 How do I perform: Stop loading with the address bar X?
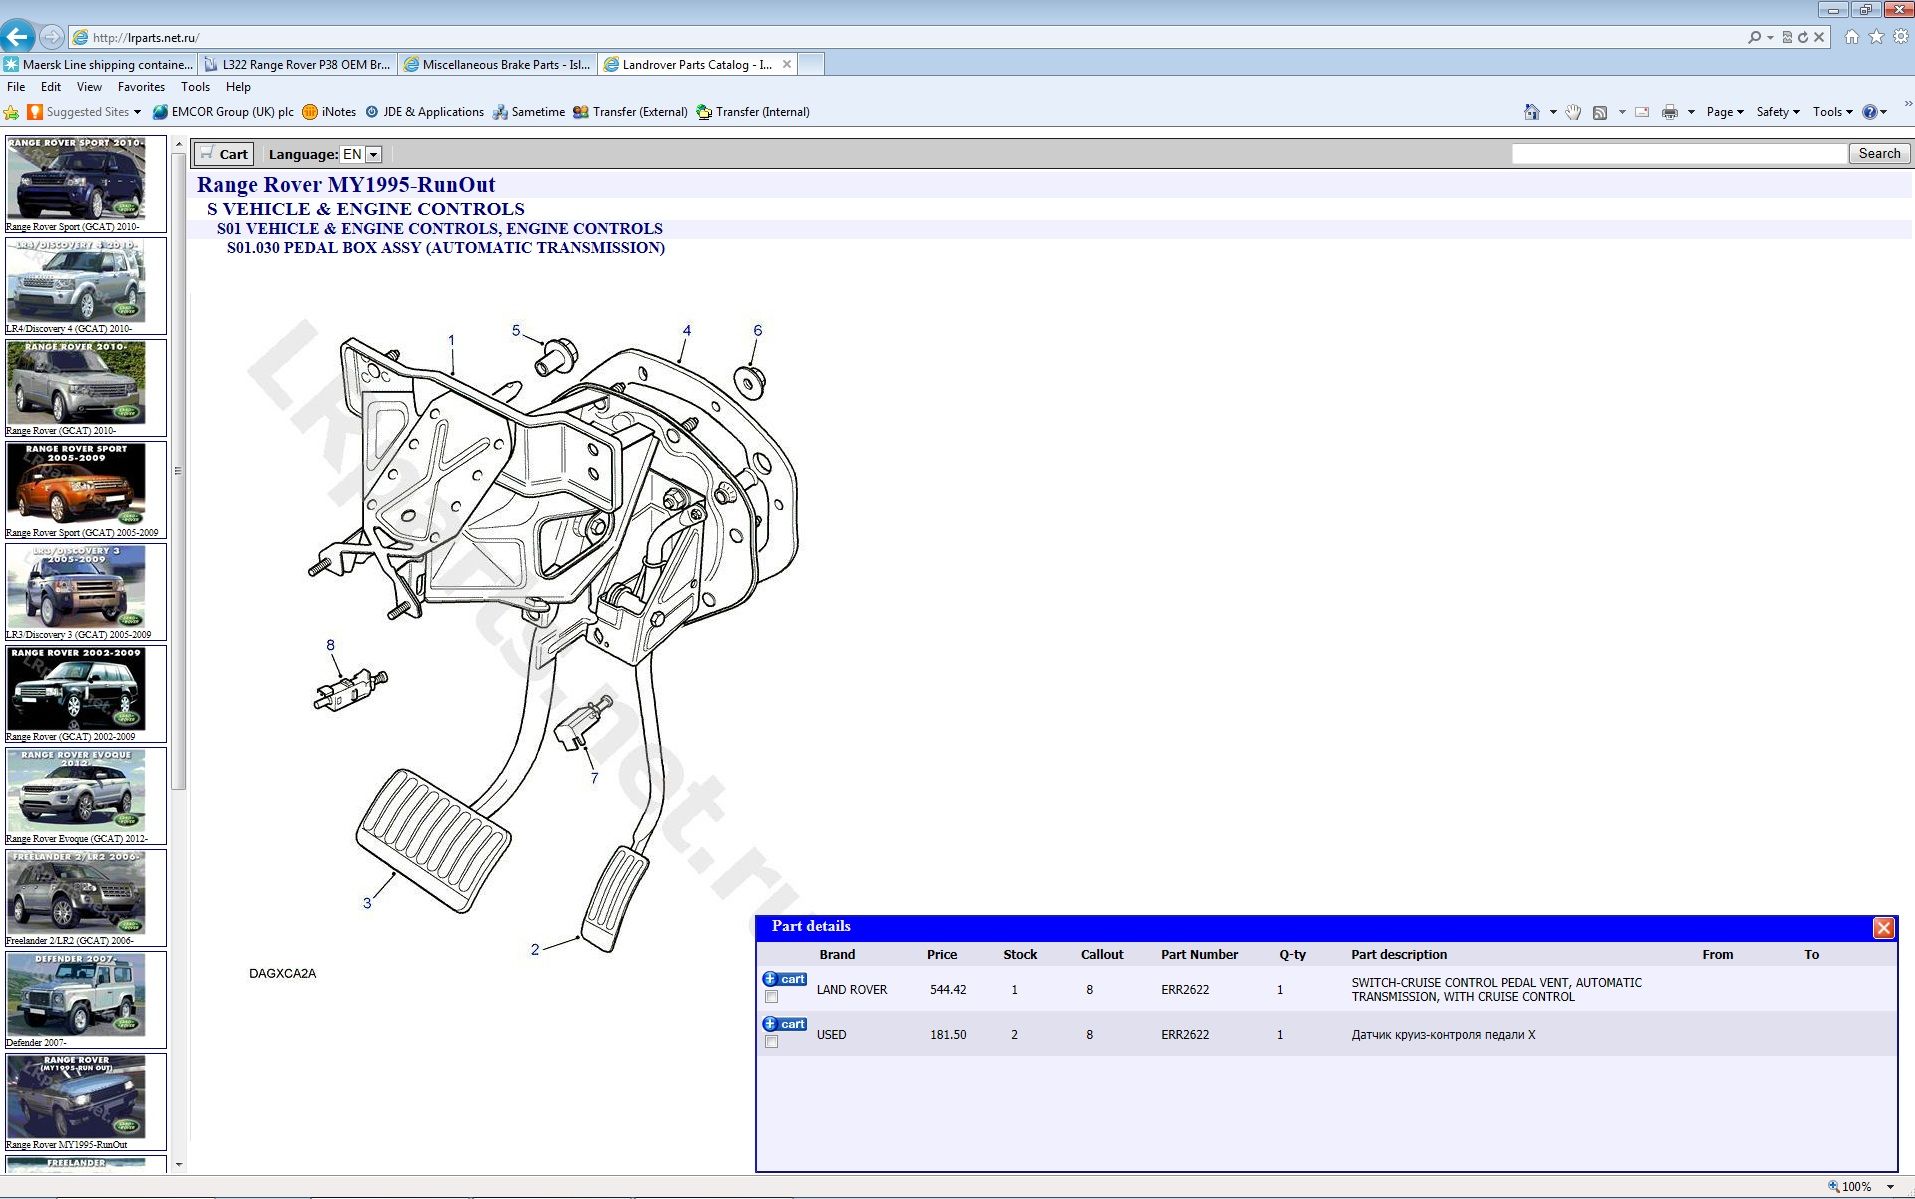1819,37
